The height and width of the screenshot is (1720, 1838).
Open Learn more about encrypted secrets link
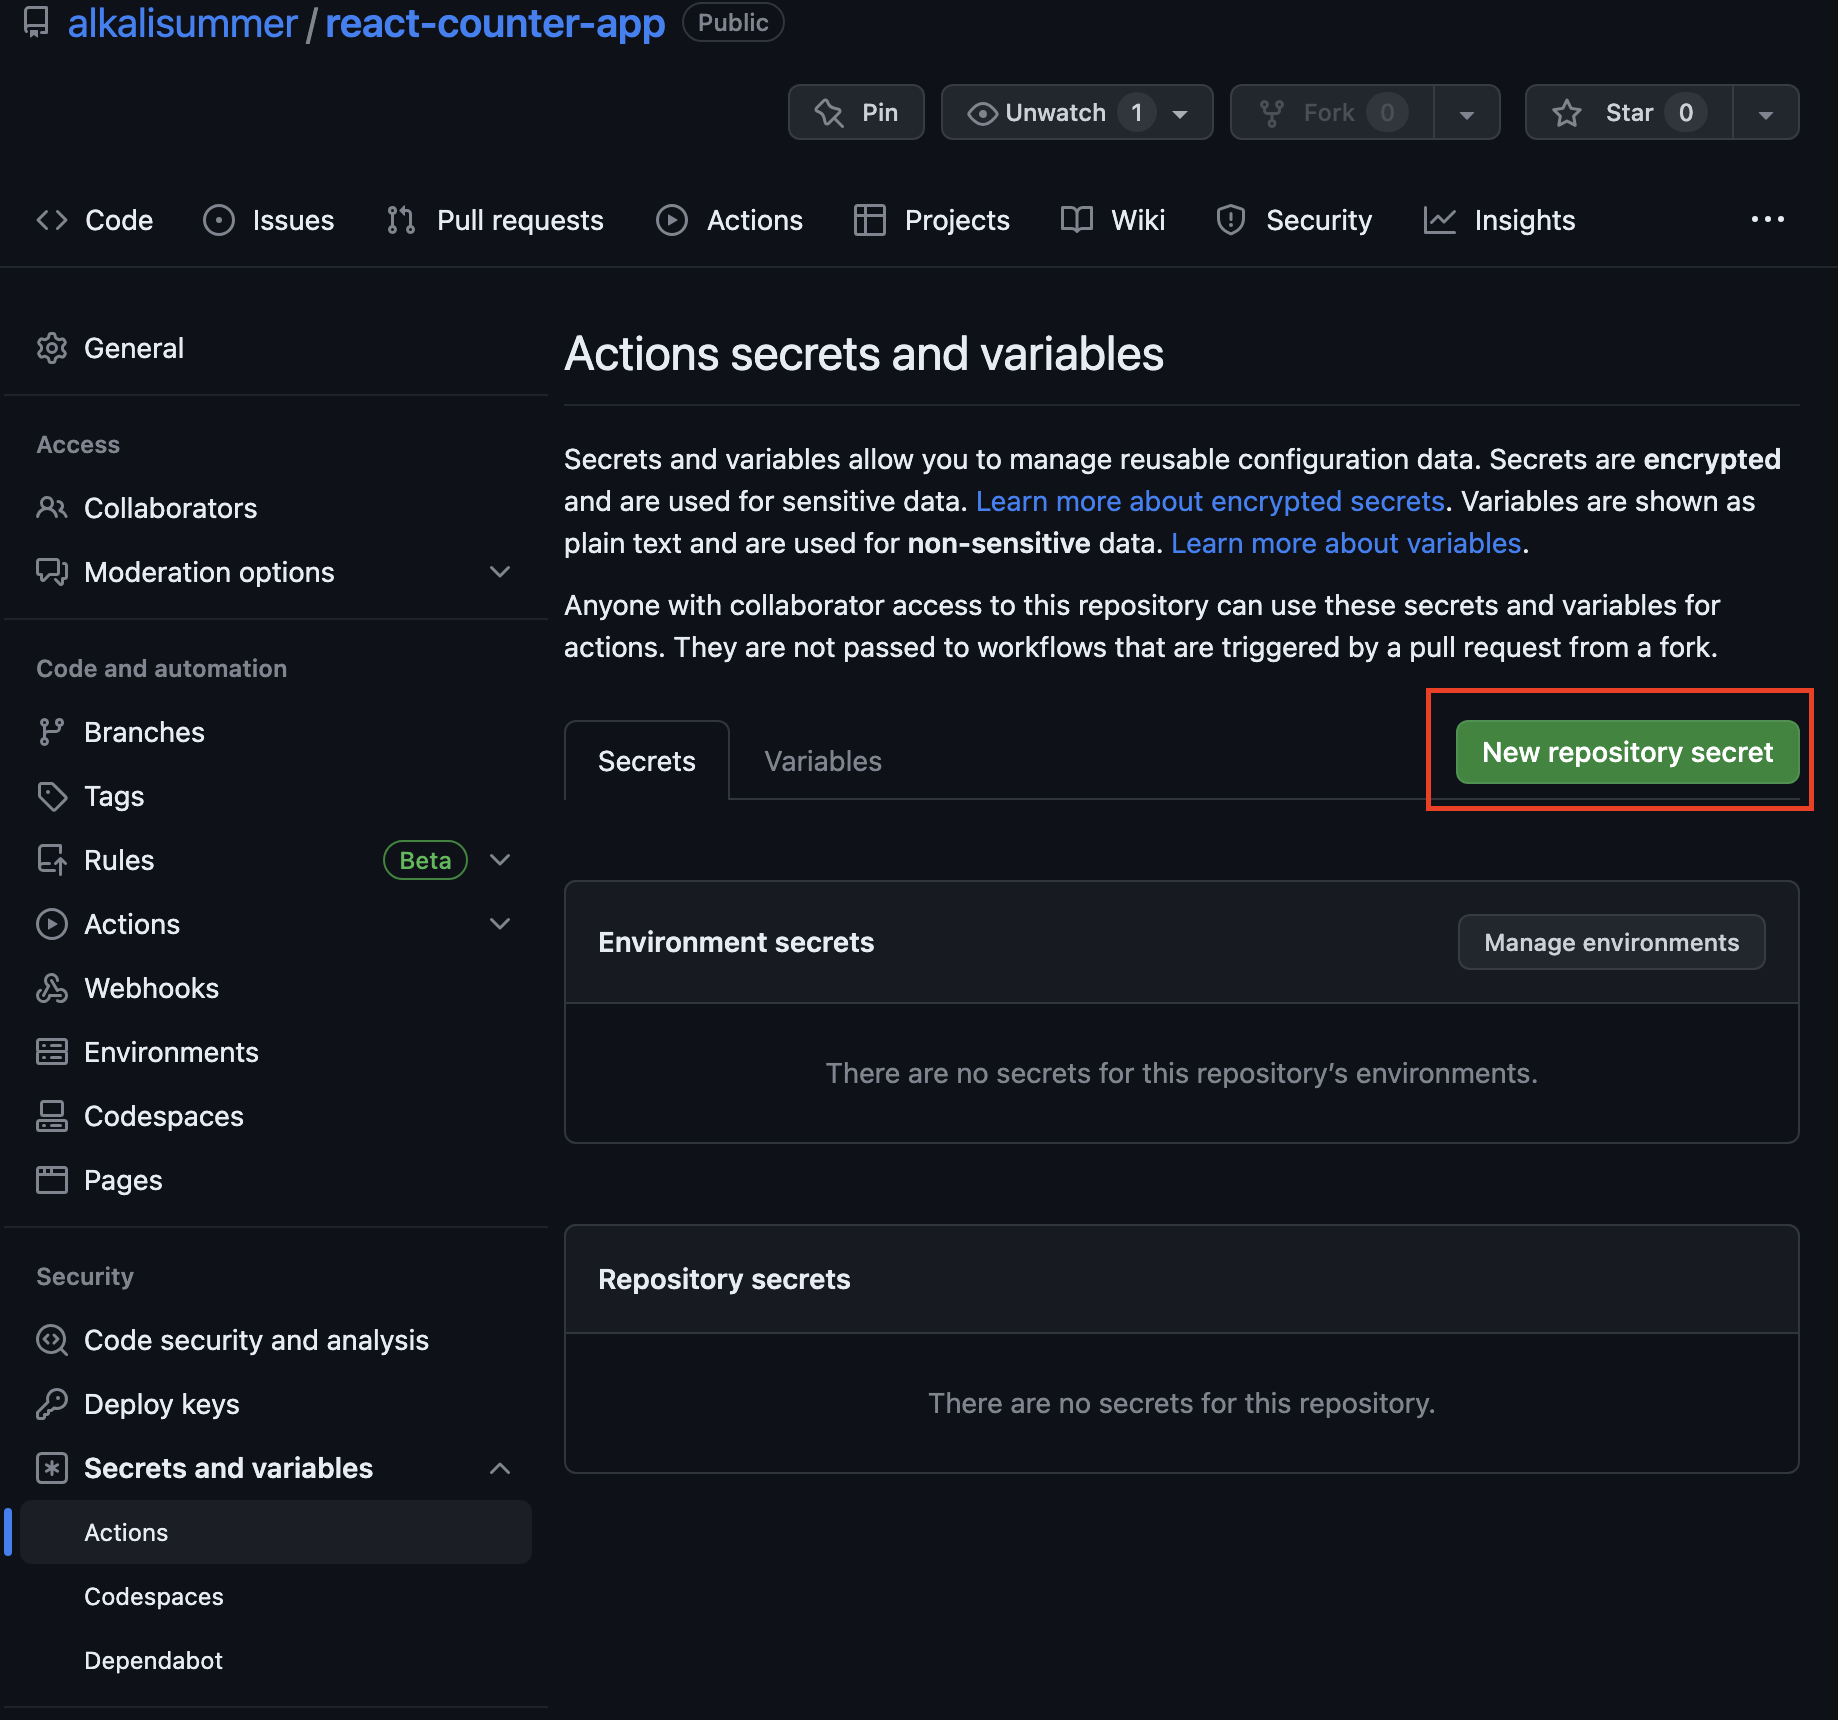1210,501
